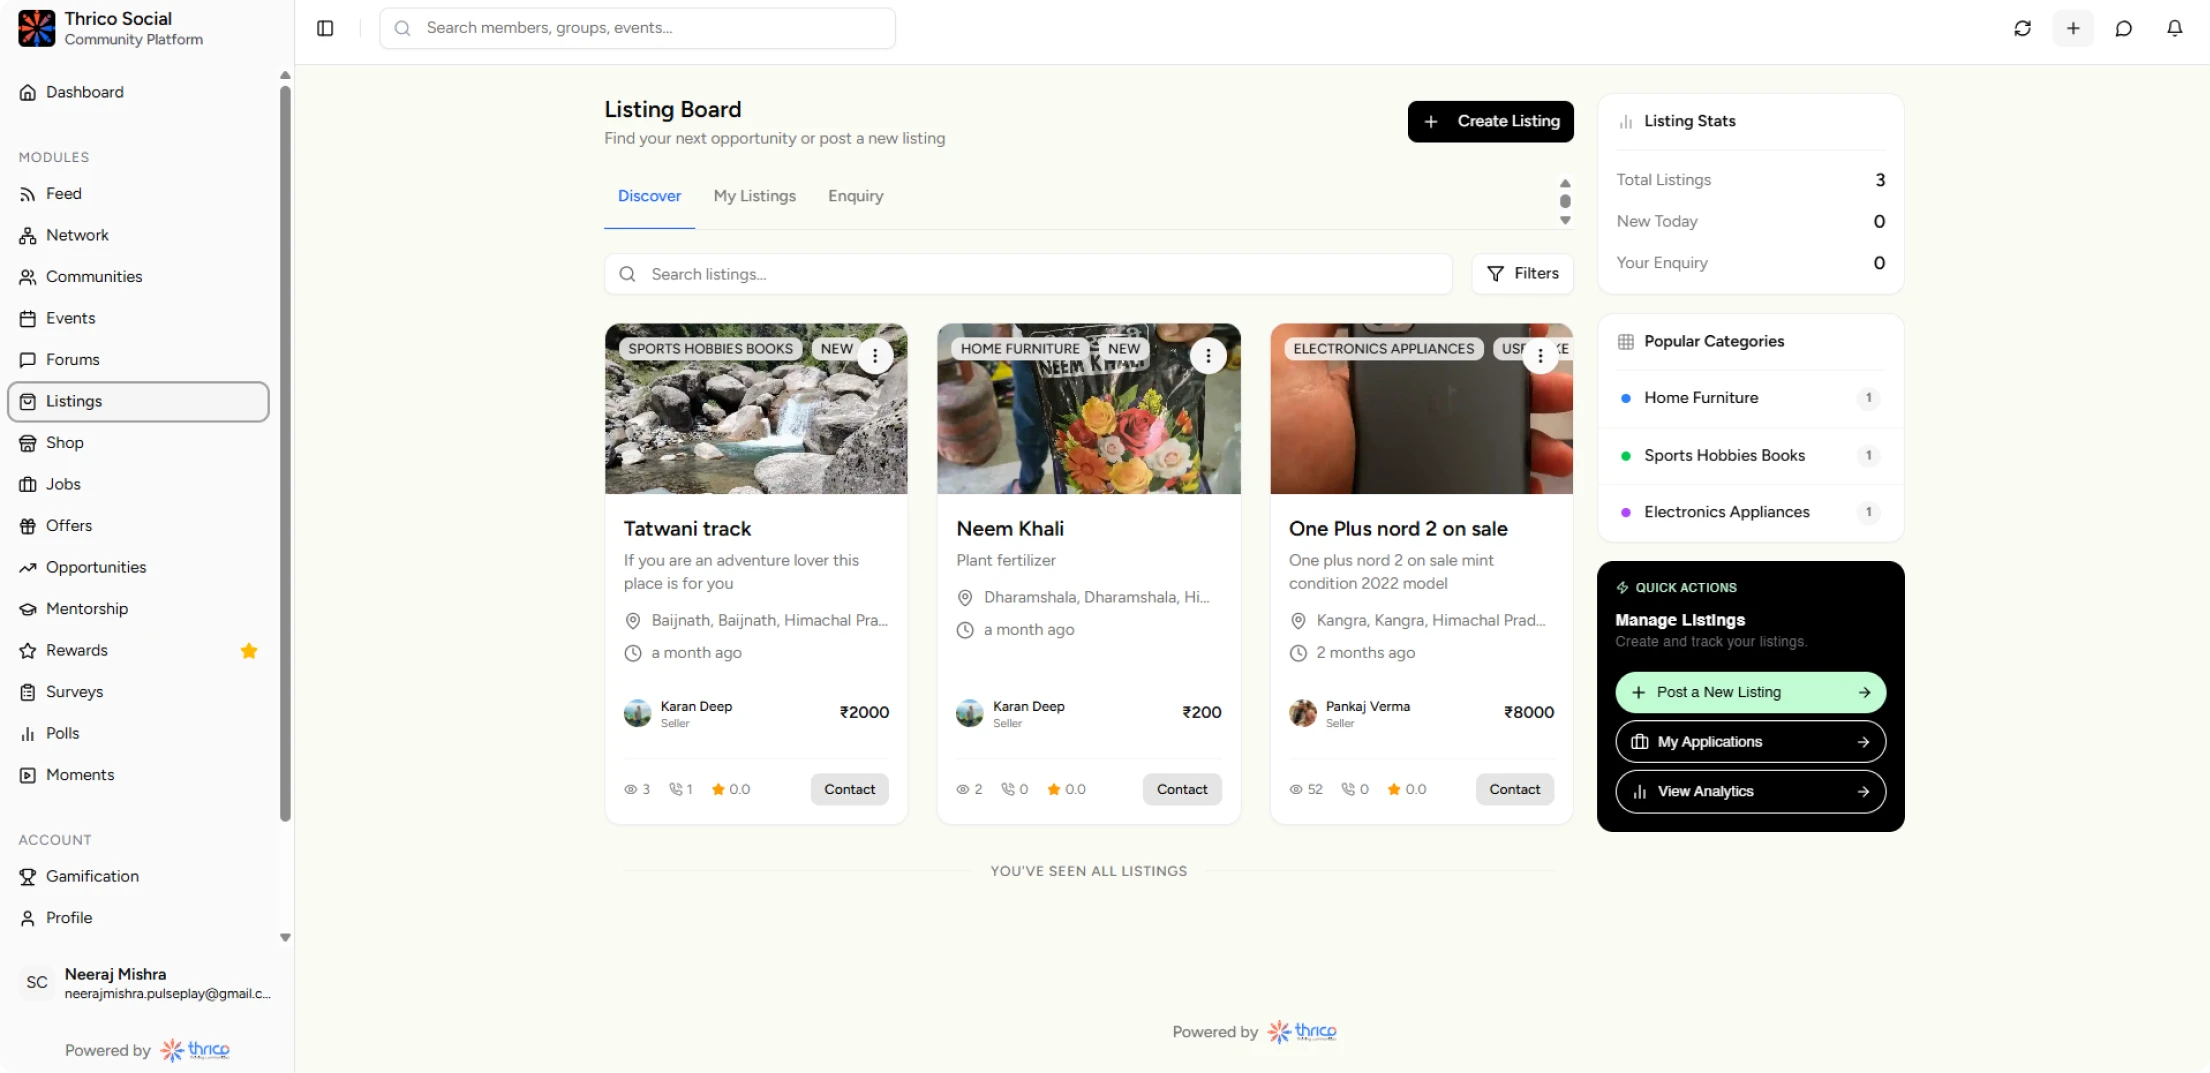
Task: Open Events in sidebar
Action: tap(138, 318)
